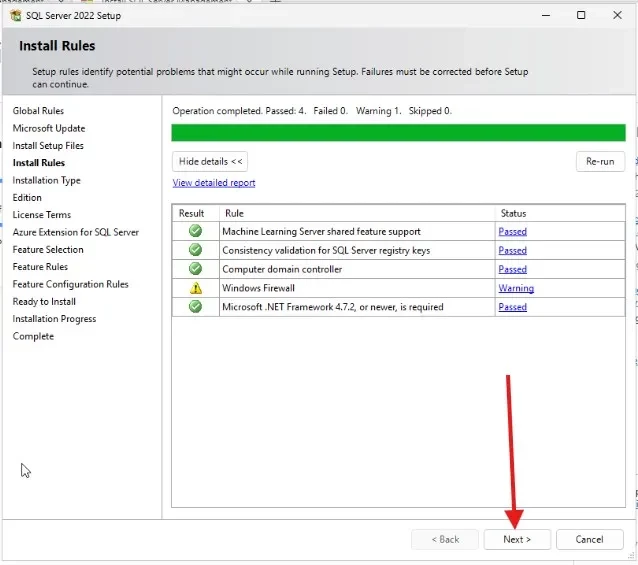Click the green completed progress bar
Viewport: 638px width, 565px height.
(398, 133)
